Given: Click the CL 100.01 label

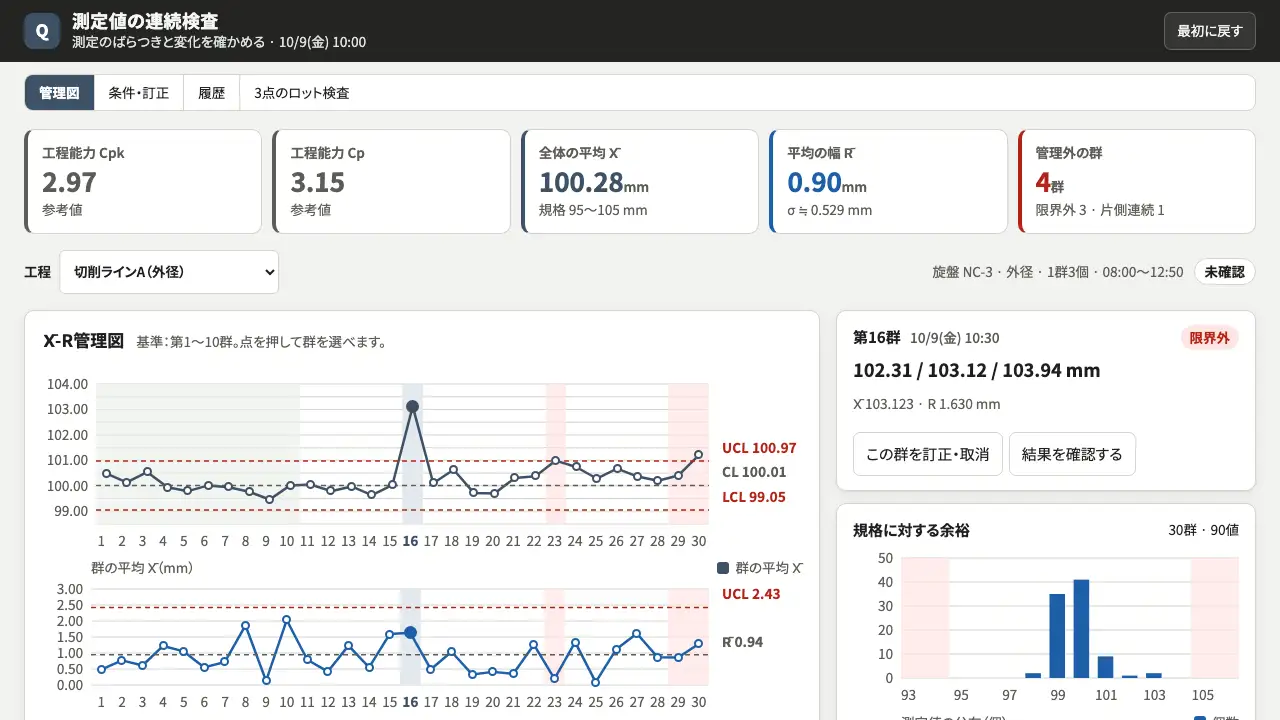Looking at the screenshot, I should point(754,472).
